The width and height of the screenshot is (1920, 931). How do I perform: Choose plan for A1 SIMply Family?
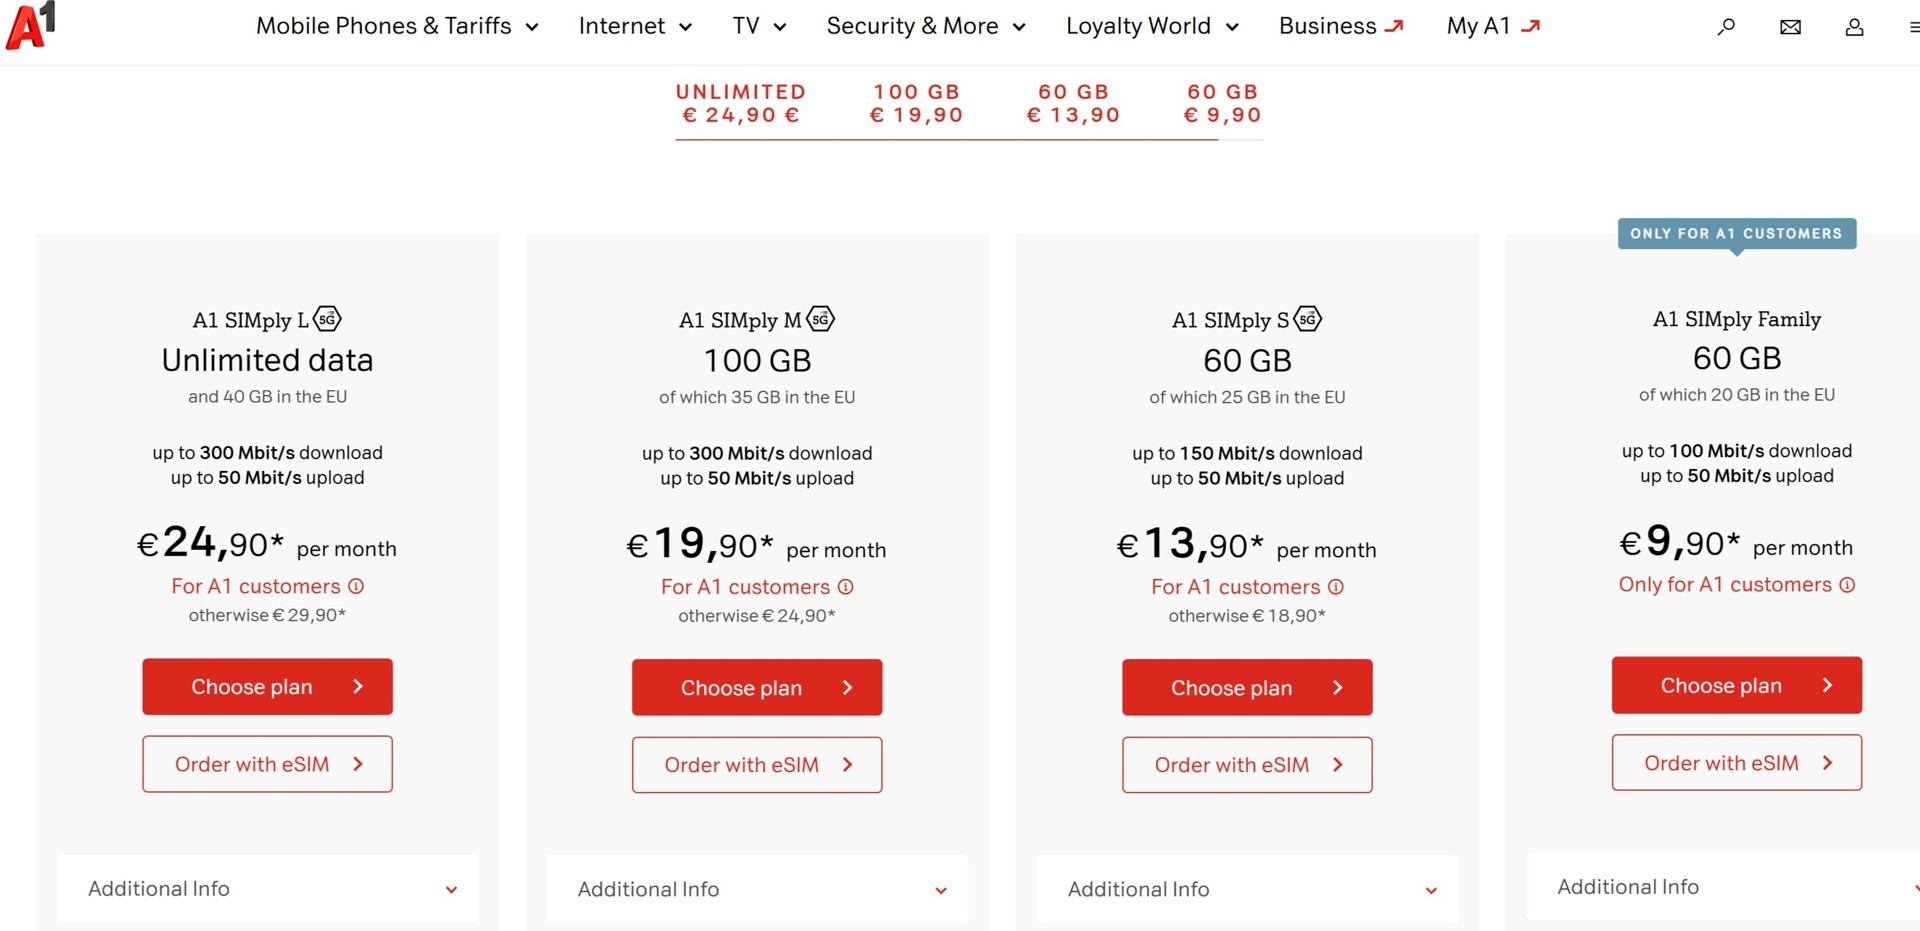coord(1736,685)
